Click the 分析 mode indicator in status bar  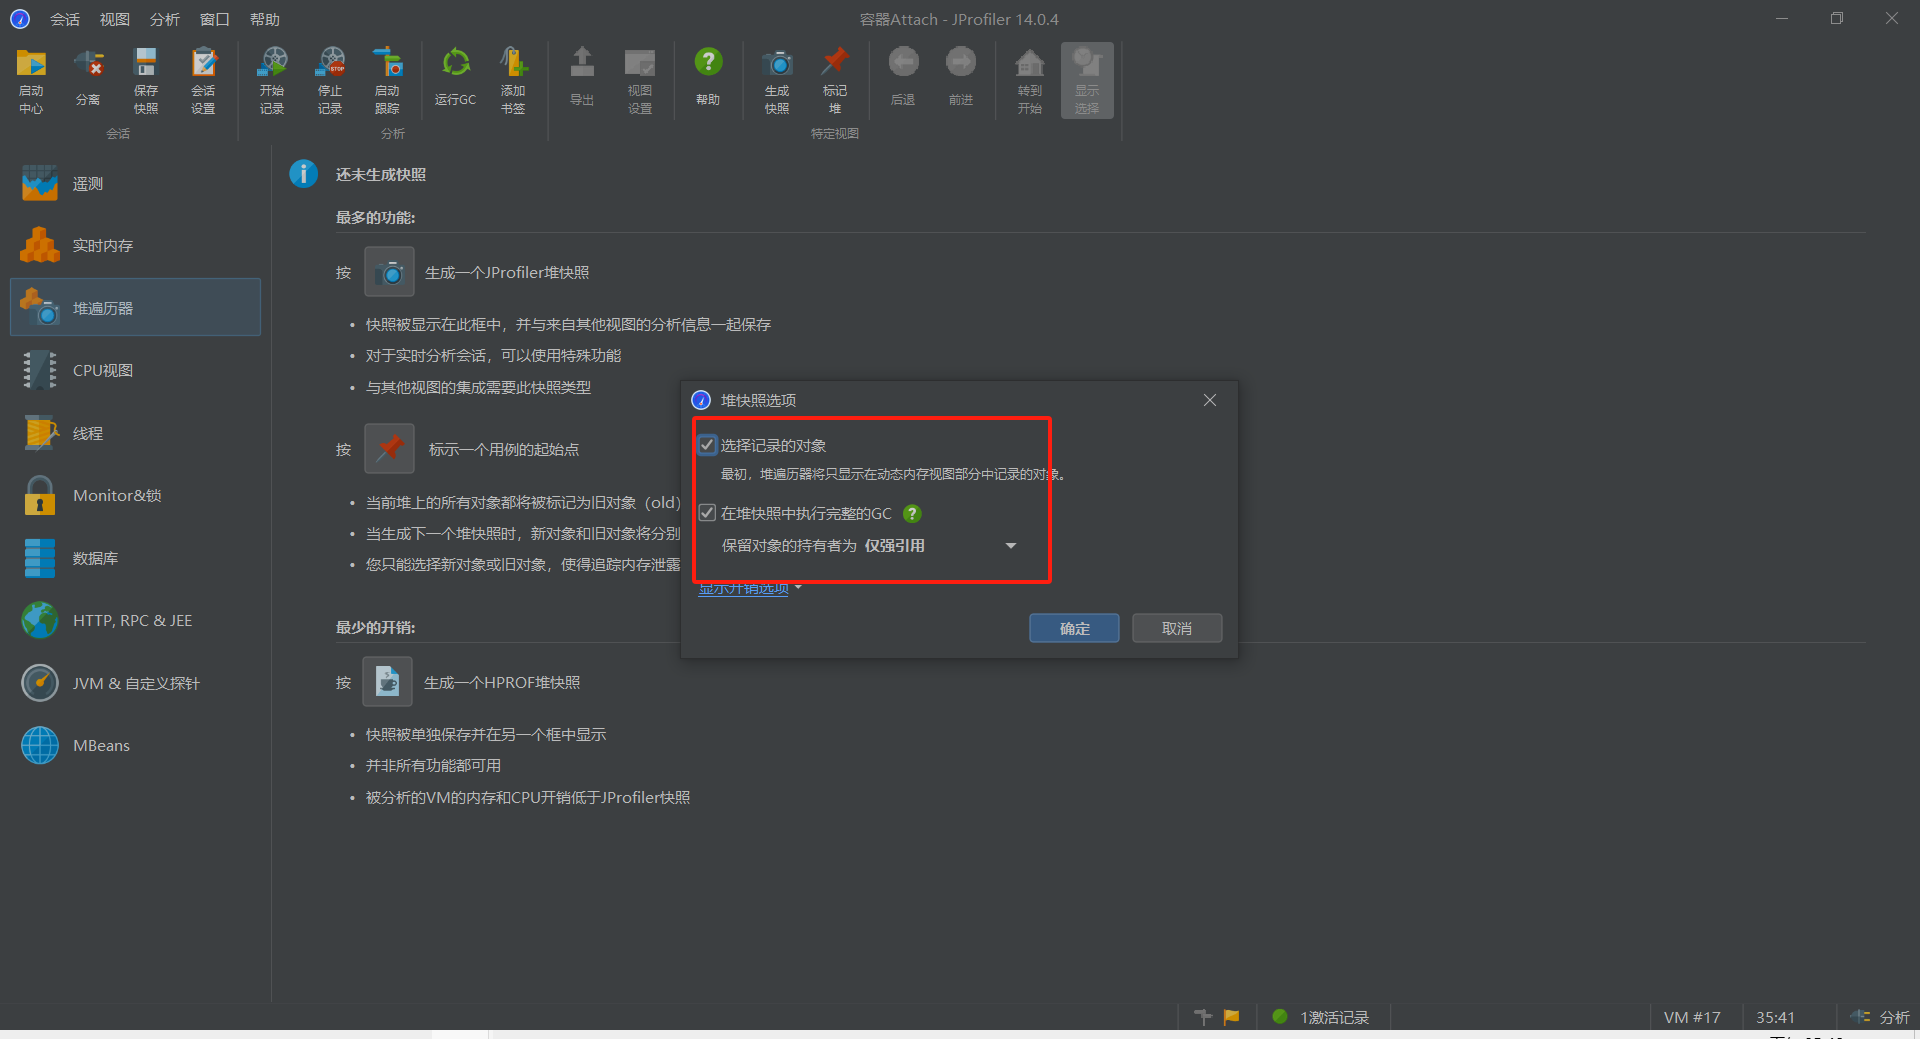pyautogui.click(x=1881, y=1017)
